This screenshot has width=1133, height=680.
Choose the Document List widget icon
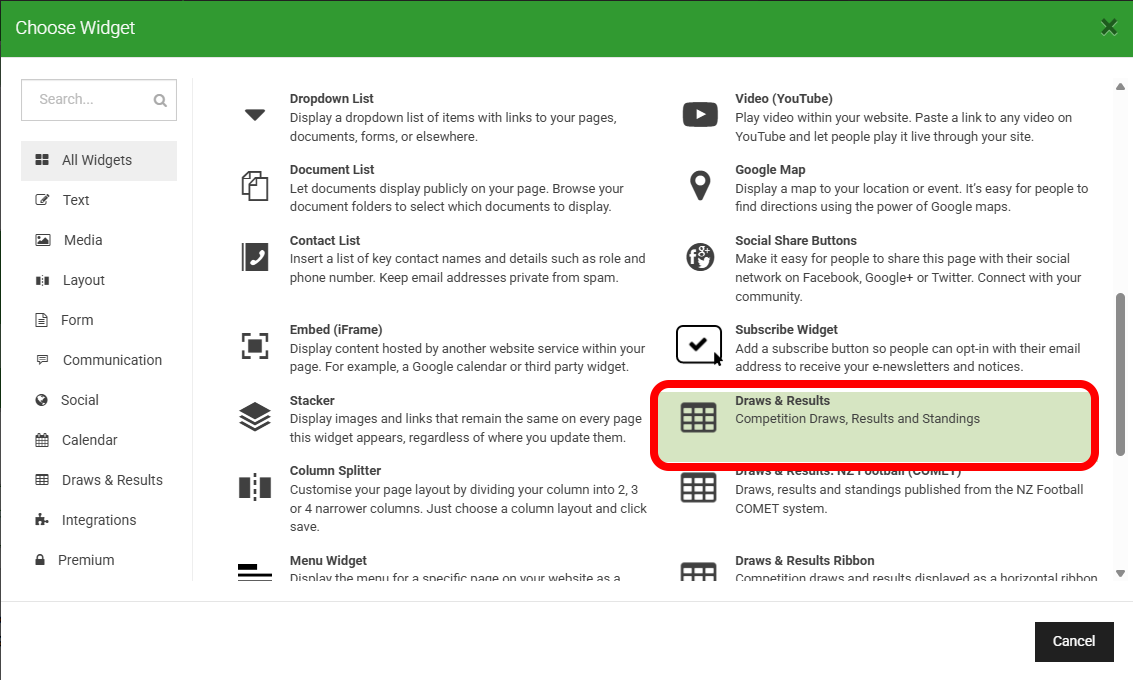[x=255, y=186]
